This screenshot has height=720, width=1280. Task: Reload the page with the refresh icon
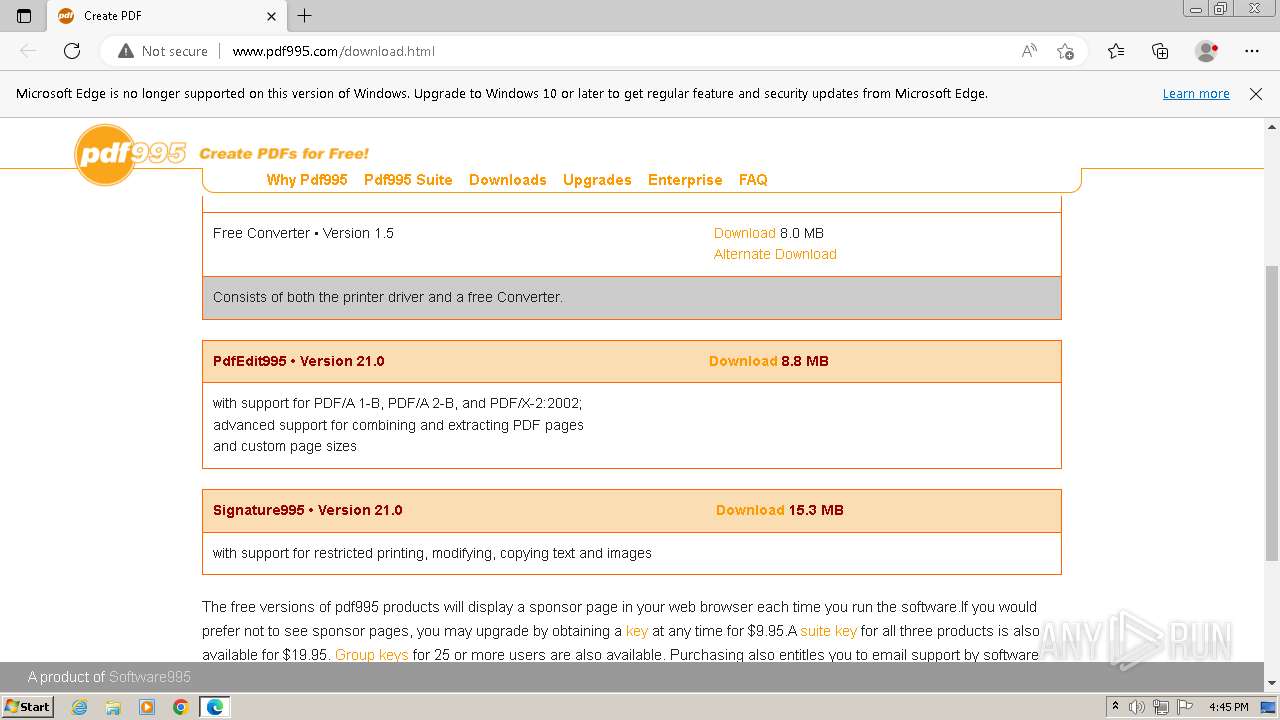click(72, 51)
